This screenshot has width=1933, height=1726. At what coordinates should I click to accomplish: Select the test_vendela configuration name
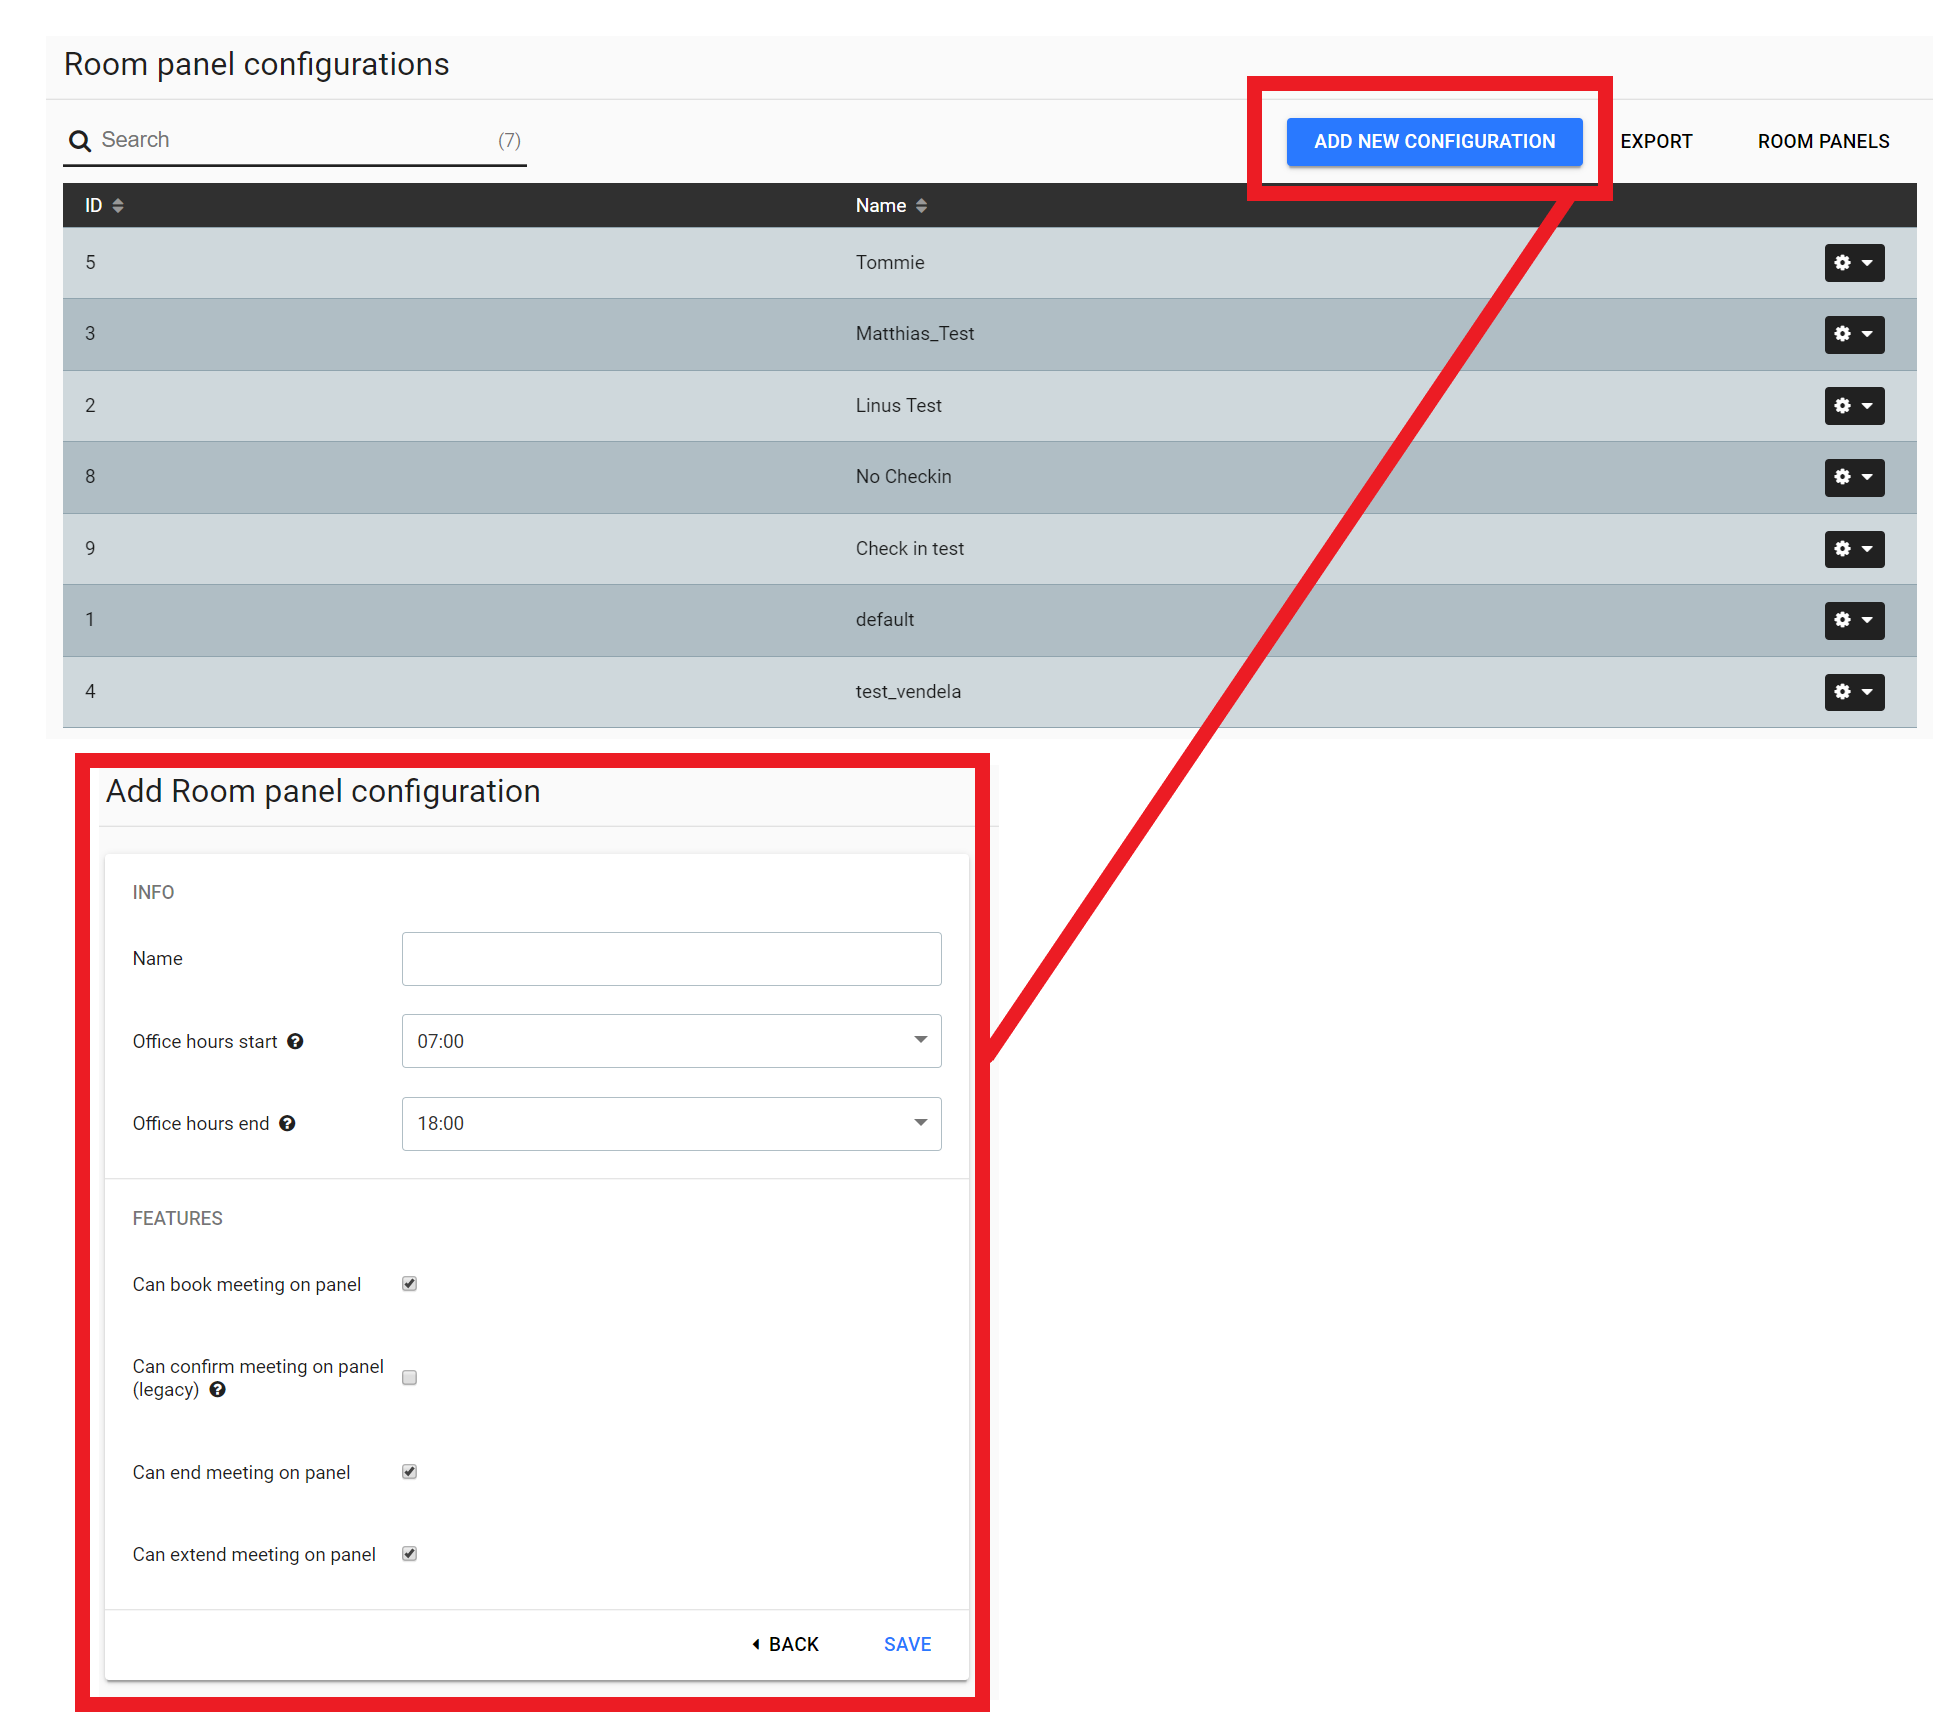(x=908, y=691)
